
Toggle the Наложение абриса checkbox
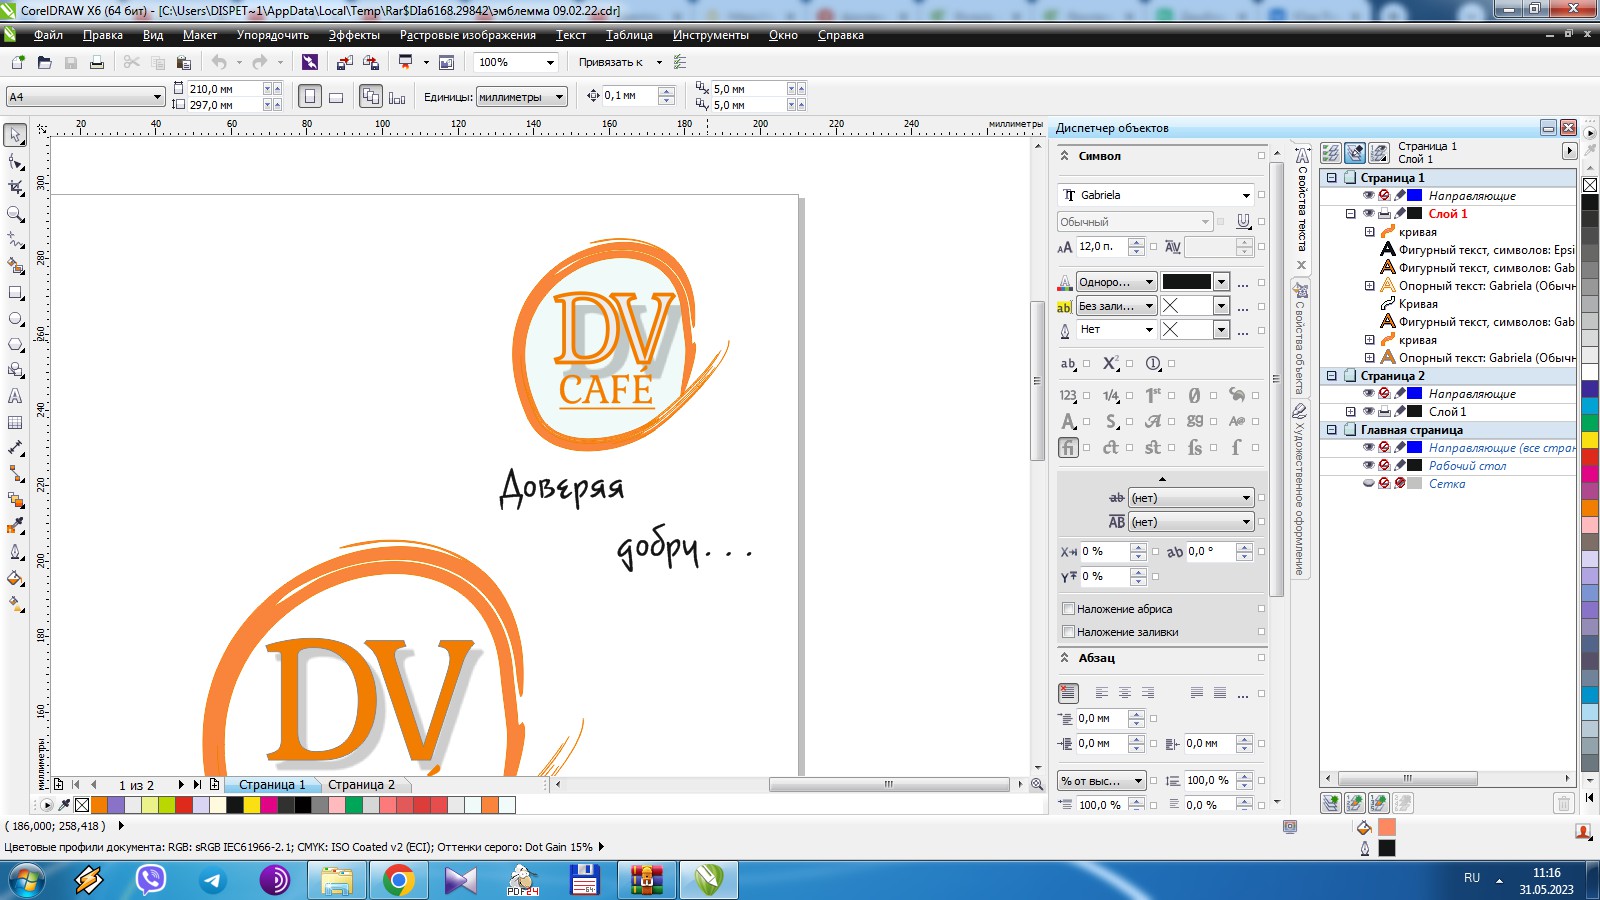1068,609
